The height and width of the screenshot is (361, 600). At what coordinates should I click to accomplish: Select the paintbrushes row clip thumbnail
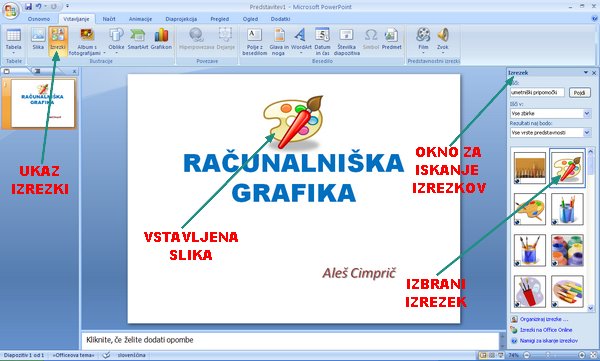pos(530,168)
